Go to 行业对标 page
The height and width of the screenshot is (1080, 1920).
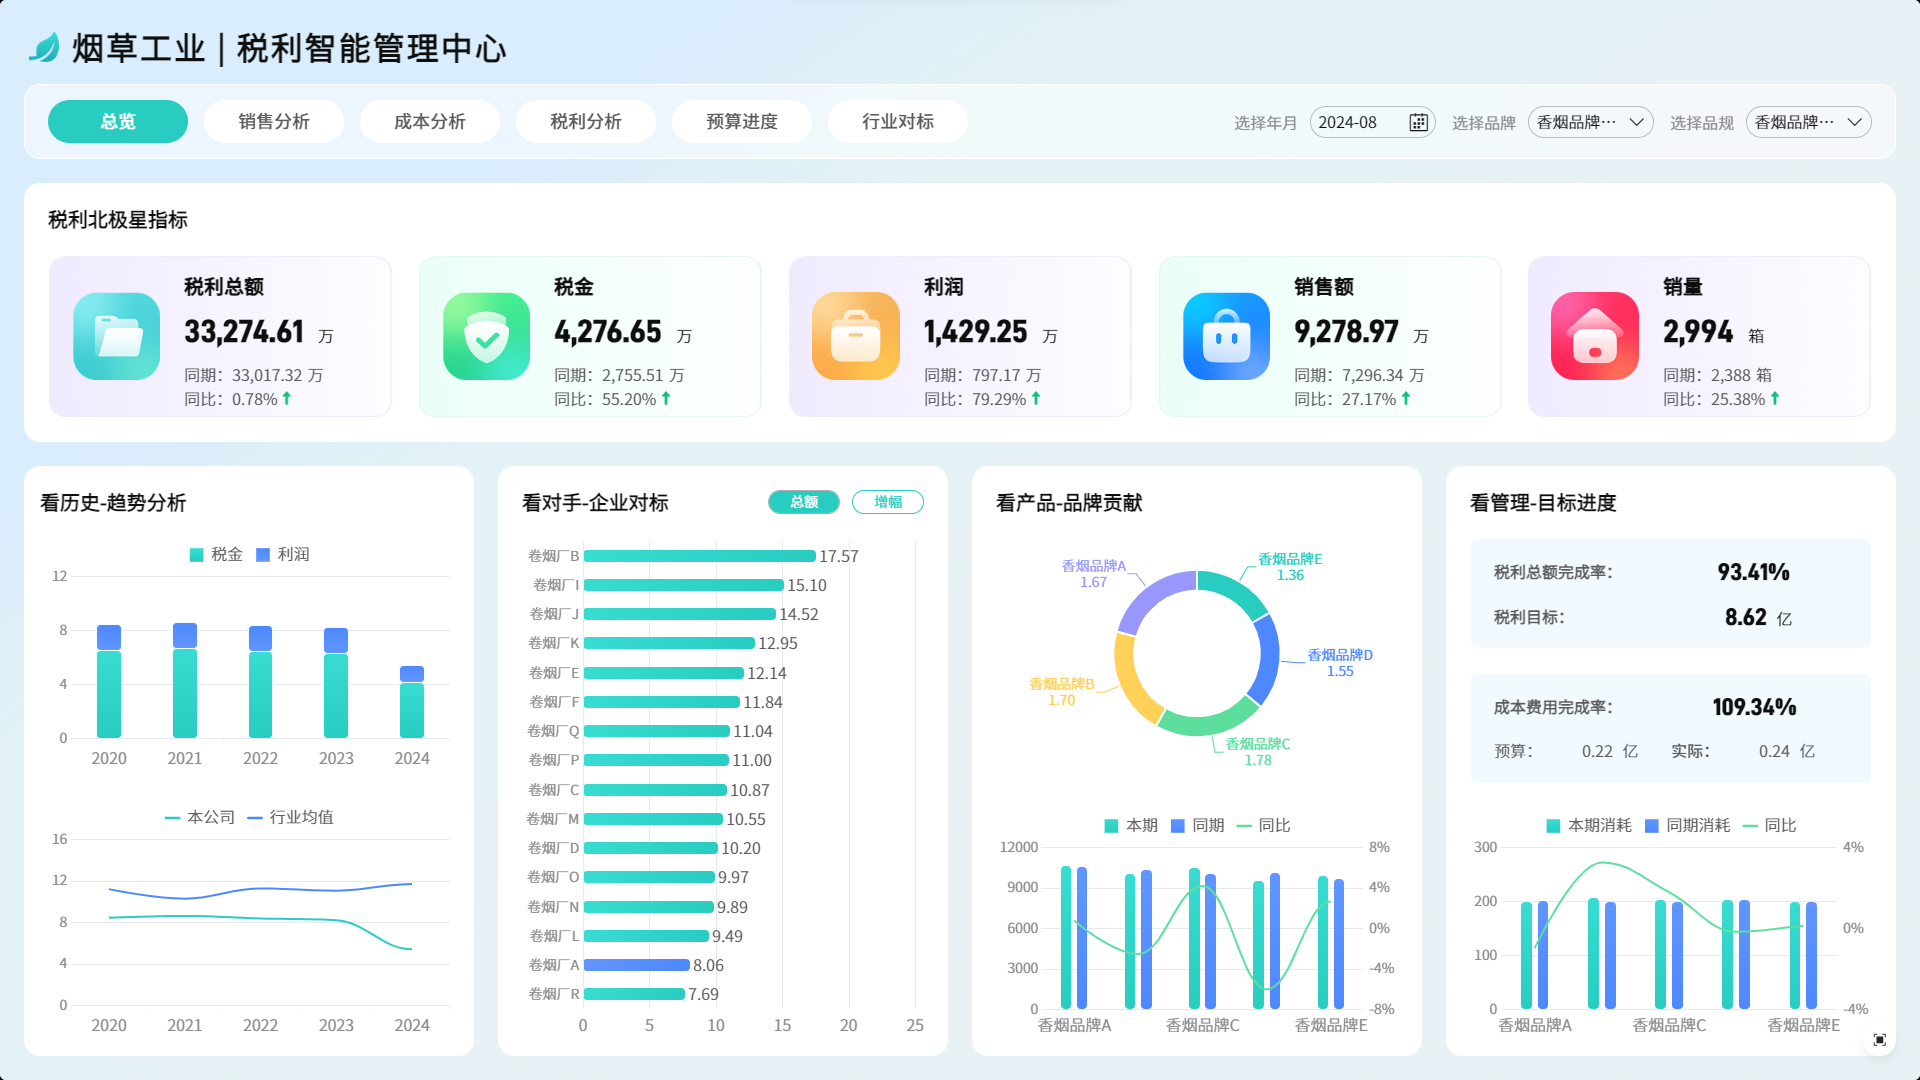coord(898,121)
